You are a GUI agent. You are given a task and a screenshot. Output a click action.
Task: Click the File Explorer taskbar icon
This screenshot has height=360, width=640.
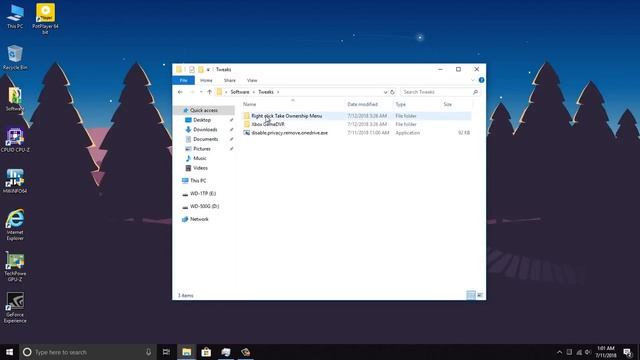(187, 352)
